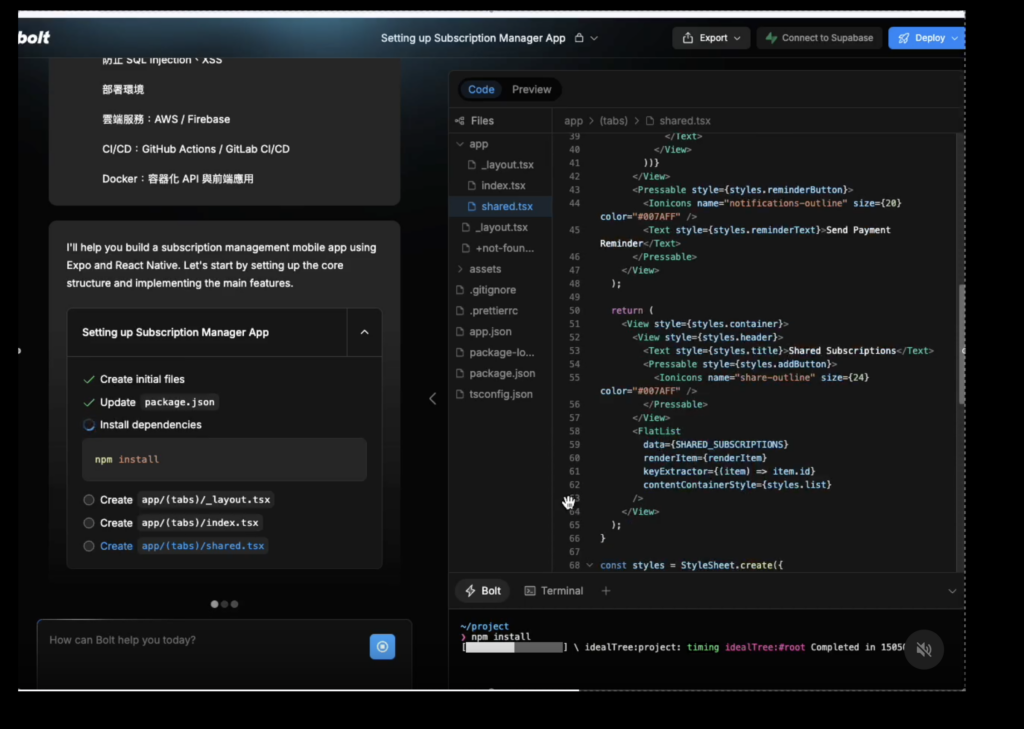Screen dimensions: 1024x729
Task: Collapse the Setting up Subscription Manager App steps card
Action: pos(364,332)
